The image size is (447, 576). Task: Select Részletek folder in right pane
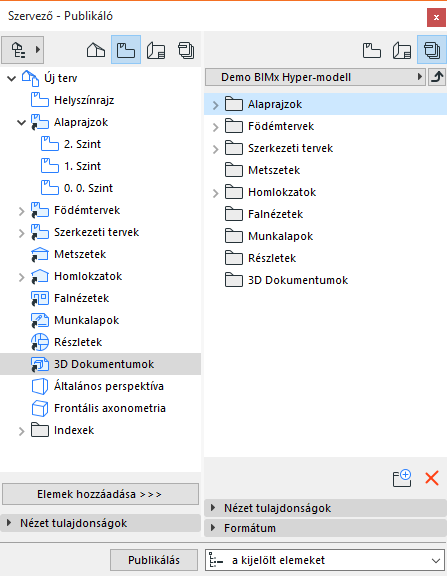[x=260, y=259]
